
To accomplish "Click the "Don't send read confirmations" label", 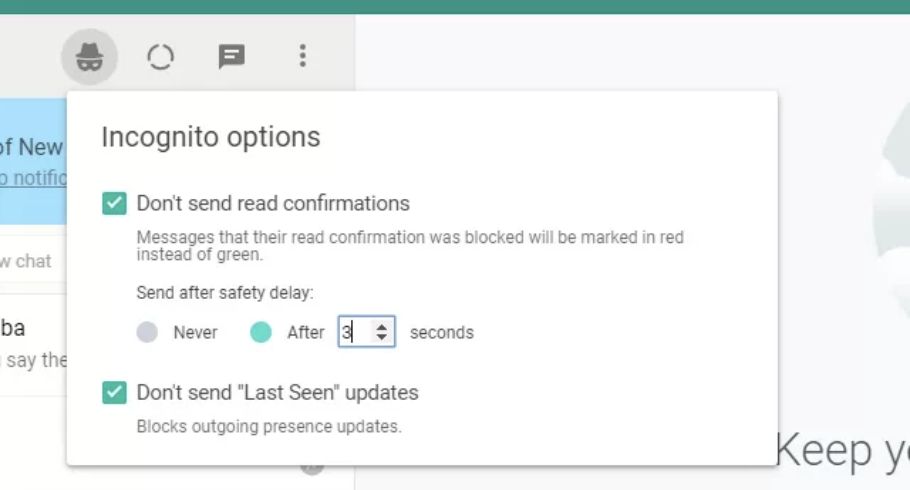I will pos(273,203).
